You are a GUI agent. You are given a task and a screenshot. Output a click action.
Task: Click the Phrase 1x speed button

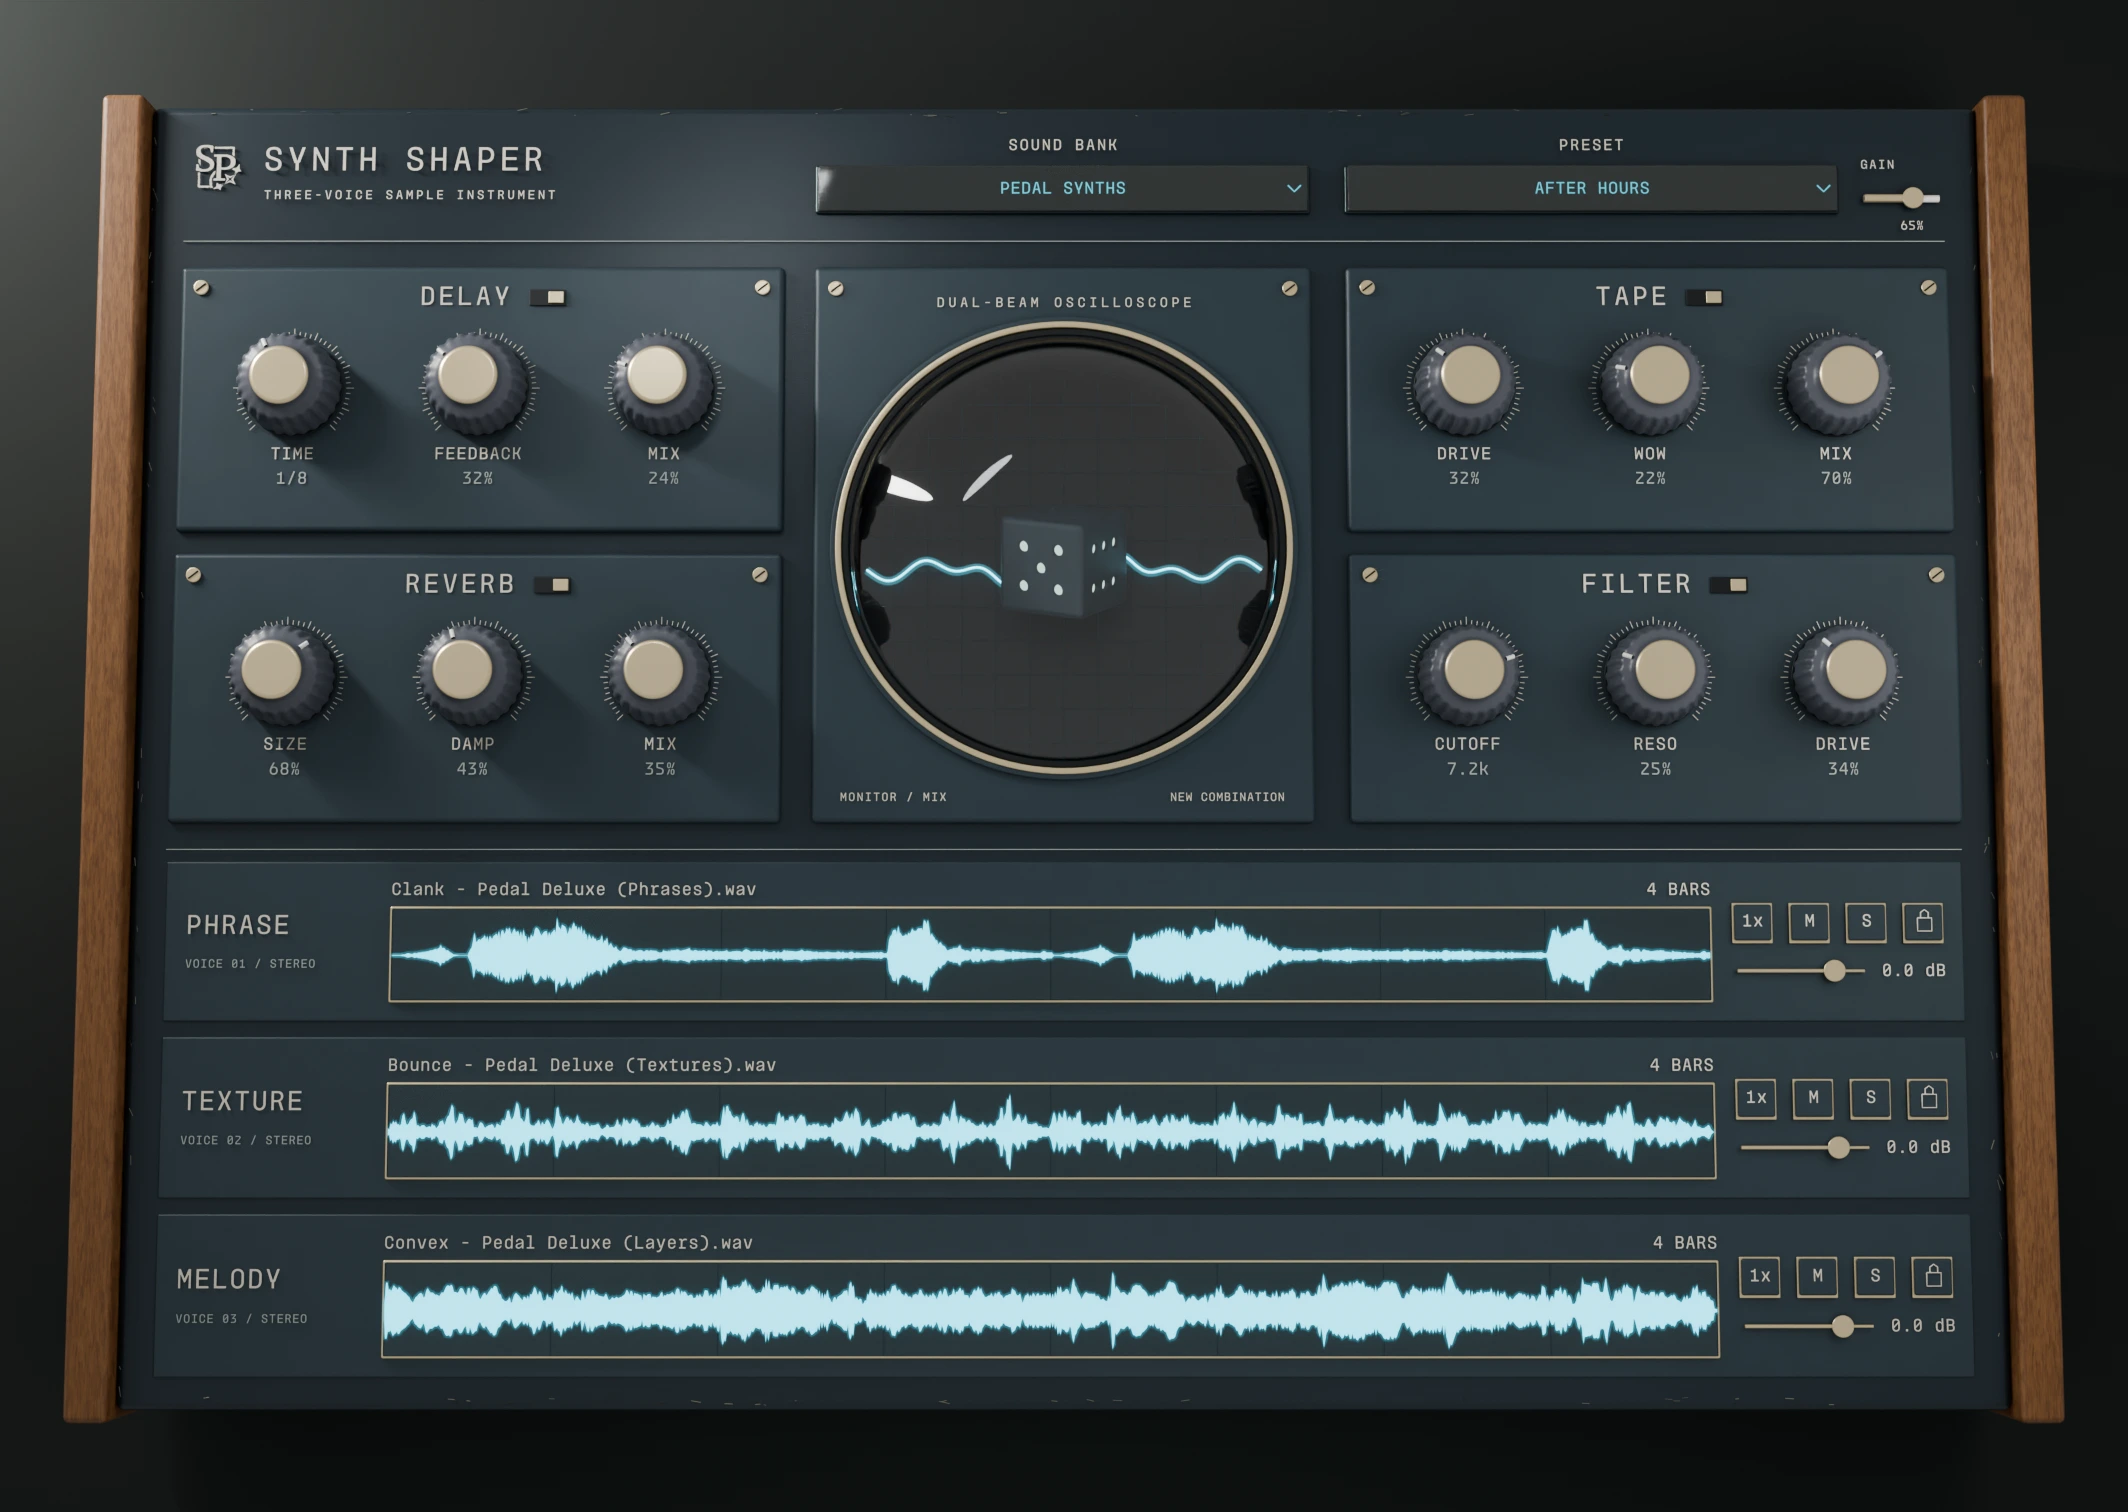pos(1752,922)
